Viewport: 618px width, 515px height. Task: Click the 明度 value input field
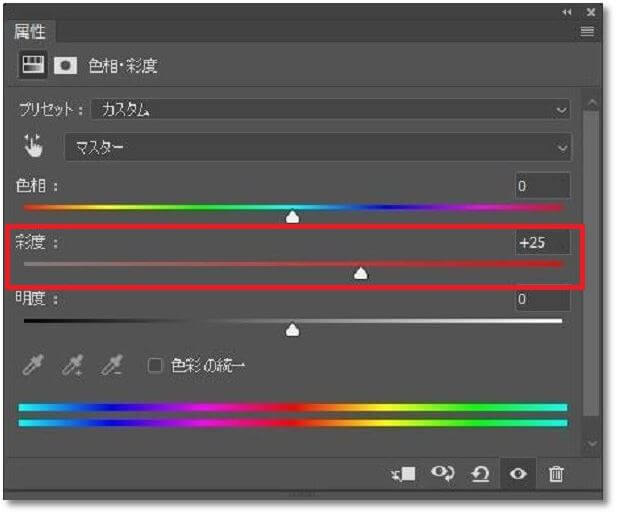click(543, 299)
